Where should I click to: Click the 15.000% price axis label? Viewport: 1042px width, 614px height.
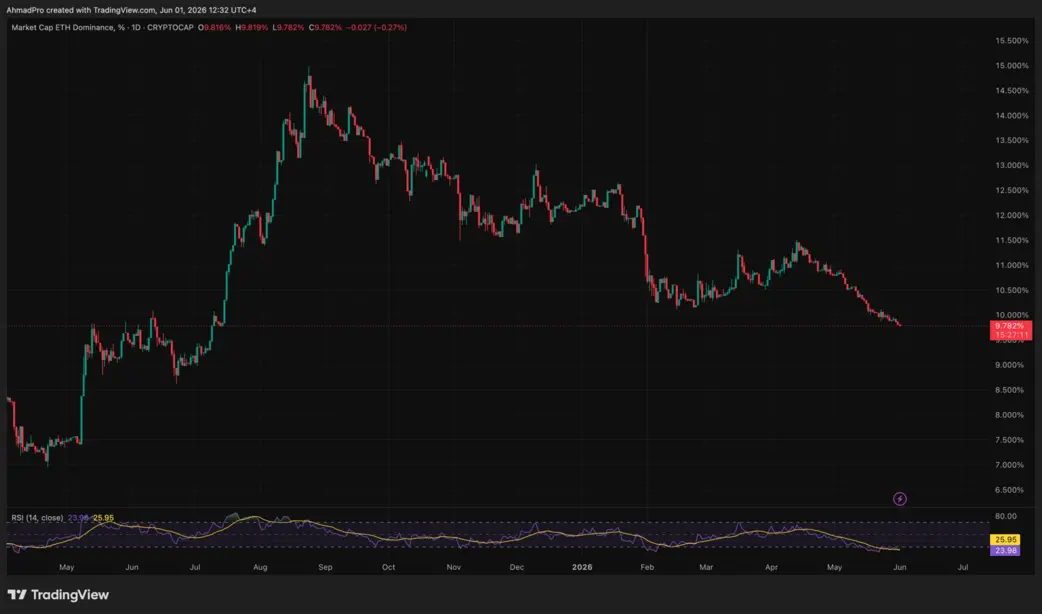click(x=1011, y=66)
